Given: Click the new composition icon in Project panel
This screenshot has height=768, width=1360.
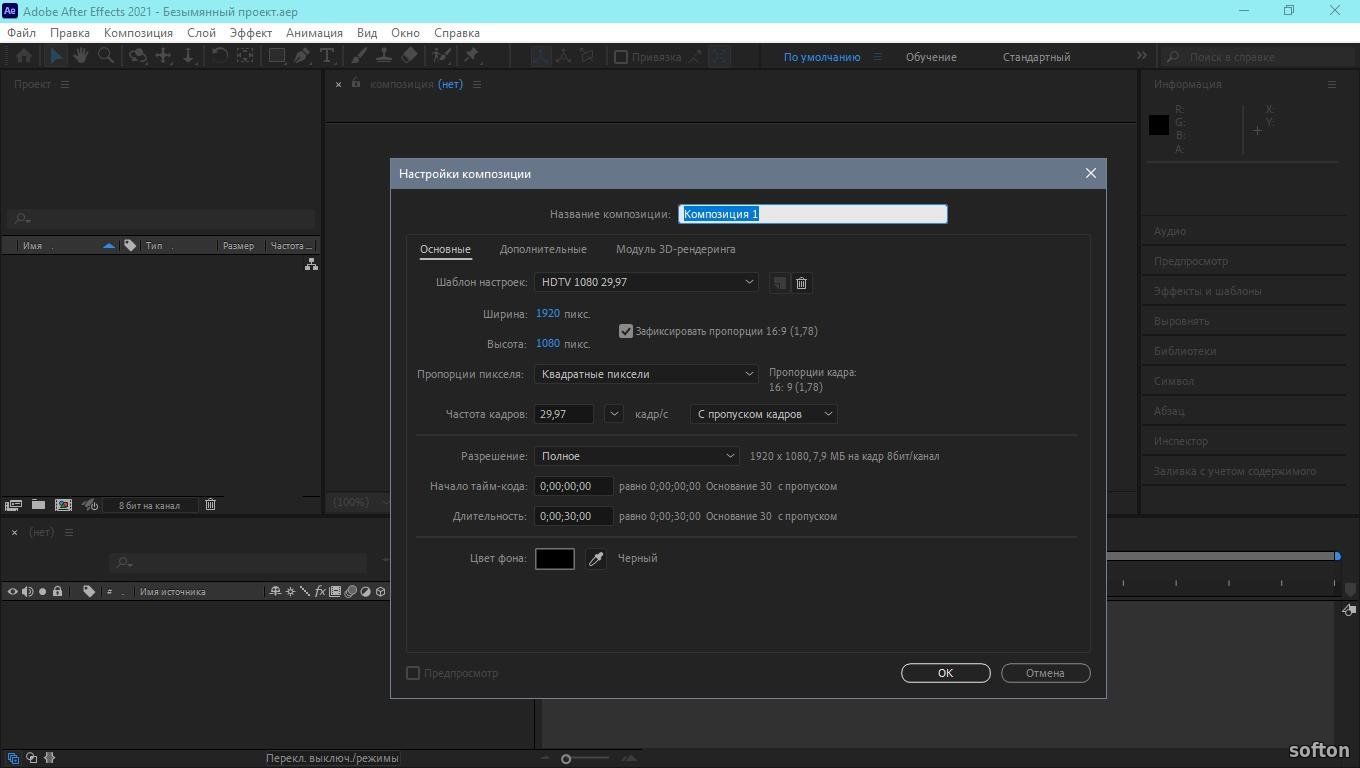Looking at the screenshot, I should pos(63,505).
